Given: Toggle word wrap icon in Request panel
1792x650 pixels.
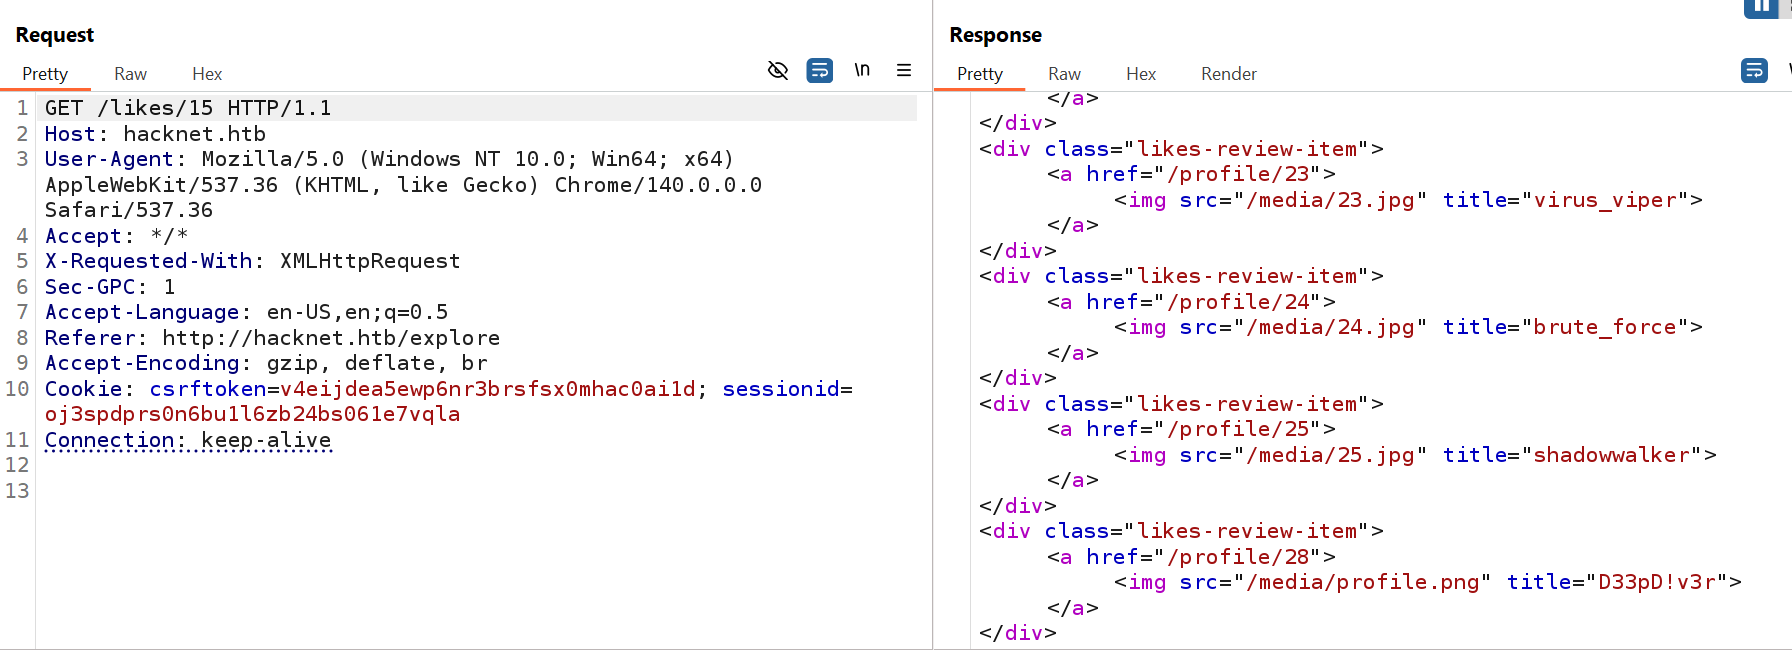Looking at the screenshot, I should click(819, 70).
